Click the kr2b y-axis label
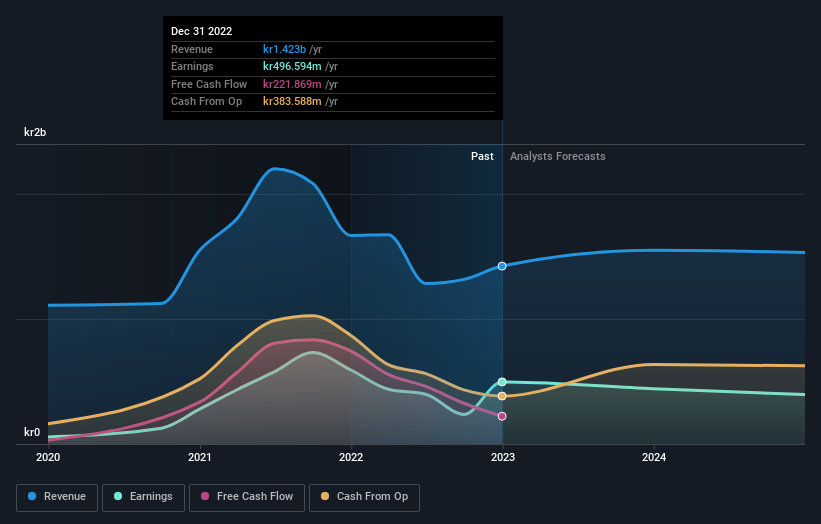Viewport: 821px width, 524px height. coord(35,132)
